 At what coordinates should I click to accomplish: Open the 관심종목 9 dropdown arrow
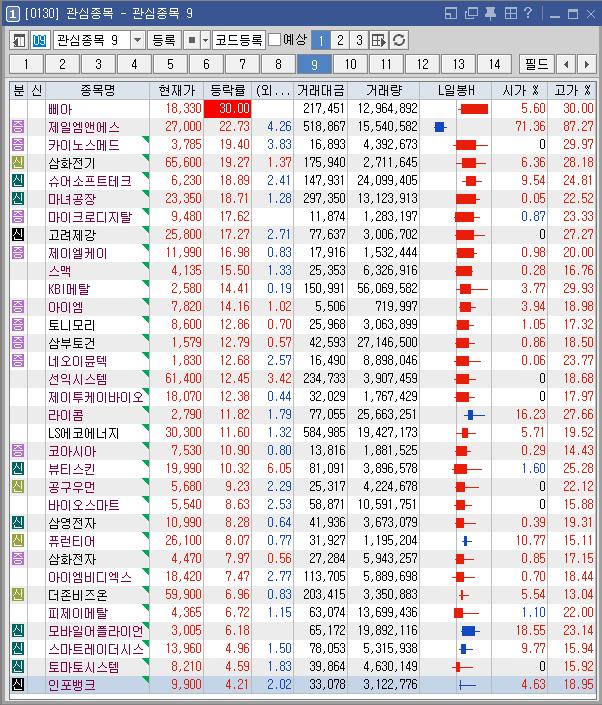coord(138,40)
